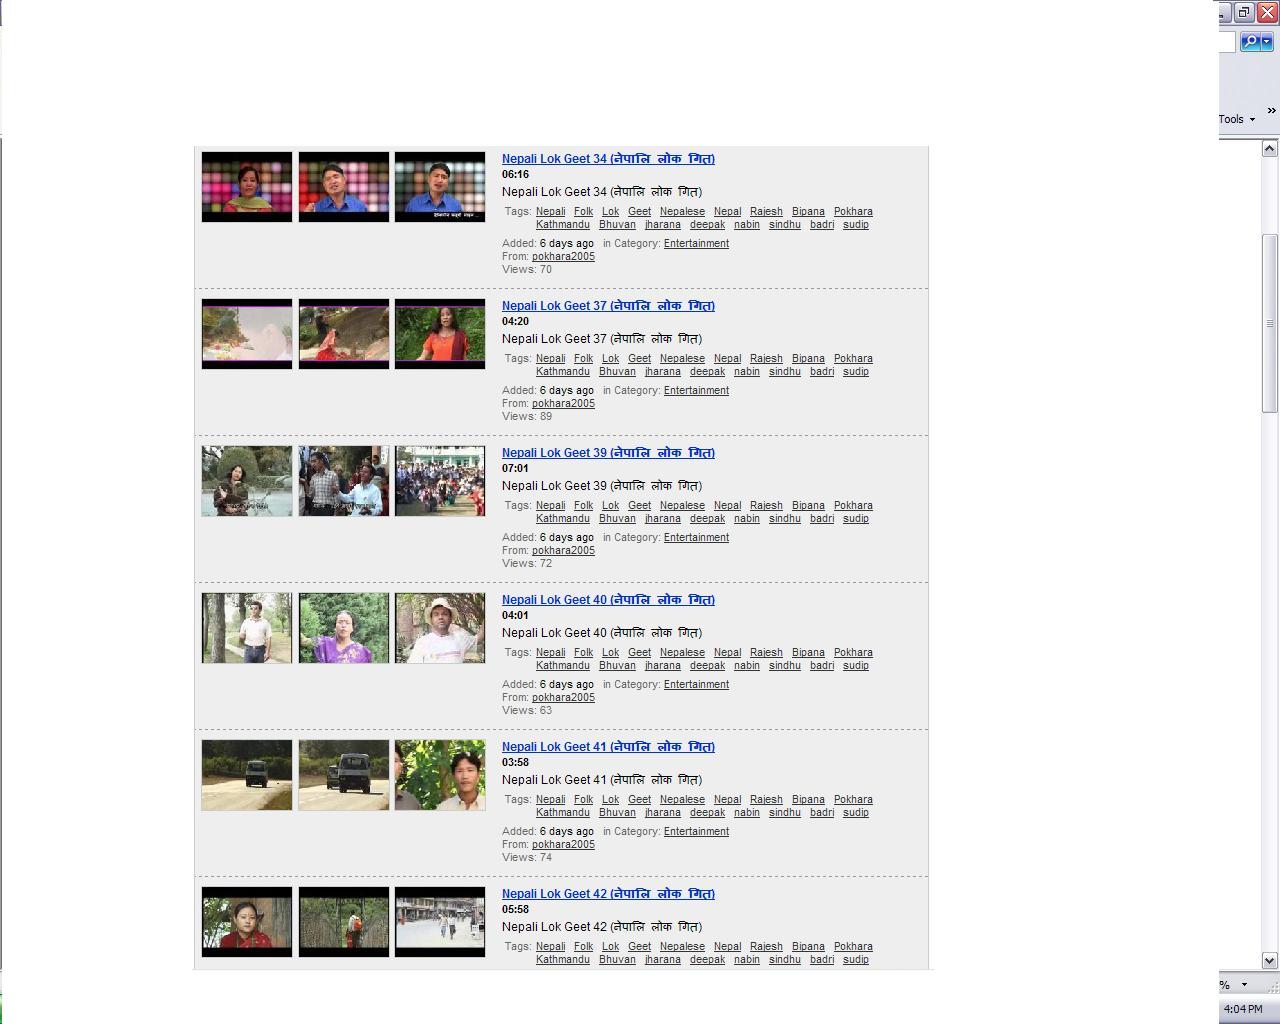Restore down the browser window
The image size is (1280, 1024).
coord(1244,12)
